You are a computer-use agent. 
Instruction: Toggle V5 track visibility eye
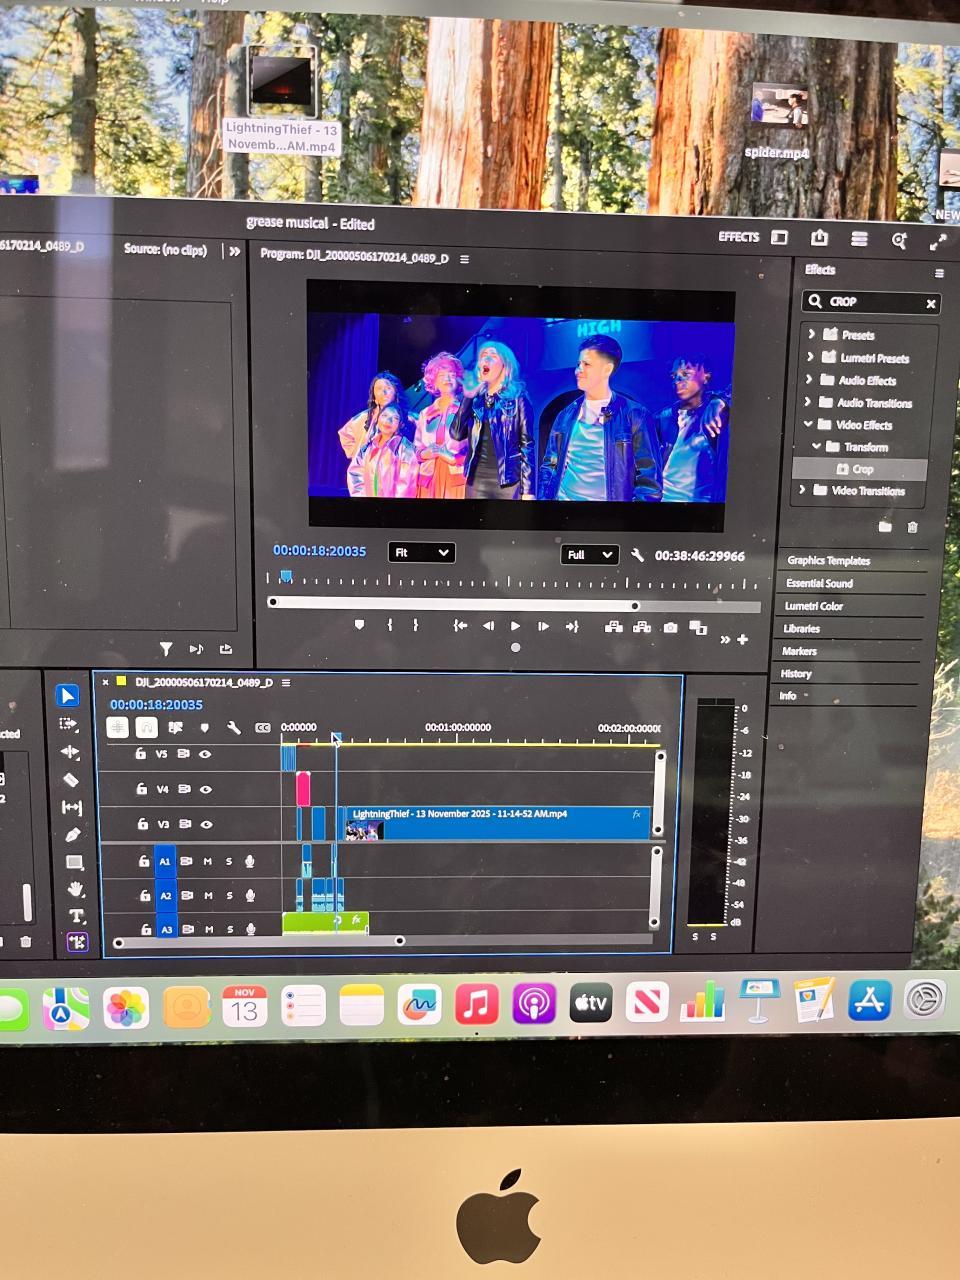coord(205,754)
